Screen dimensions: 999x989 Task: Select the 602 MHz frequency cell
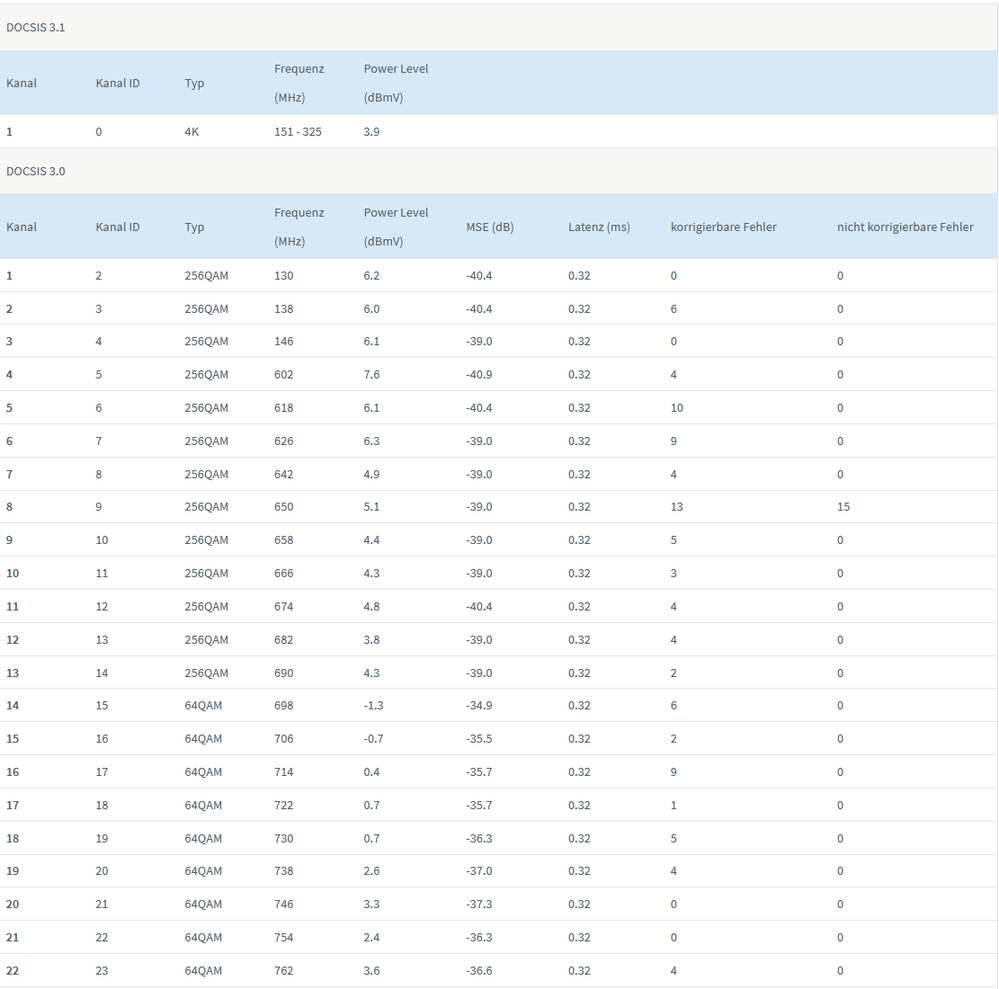(284, 375)
